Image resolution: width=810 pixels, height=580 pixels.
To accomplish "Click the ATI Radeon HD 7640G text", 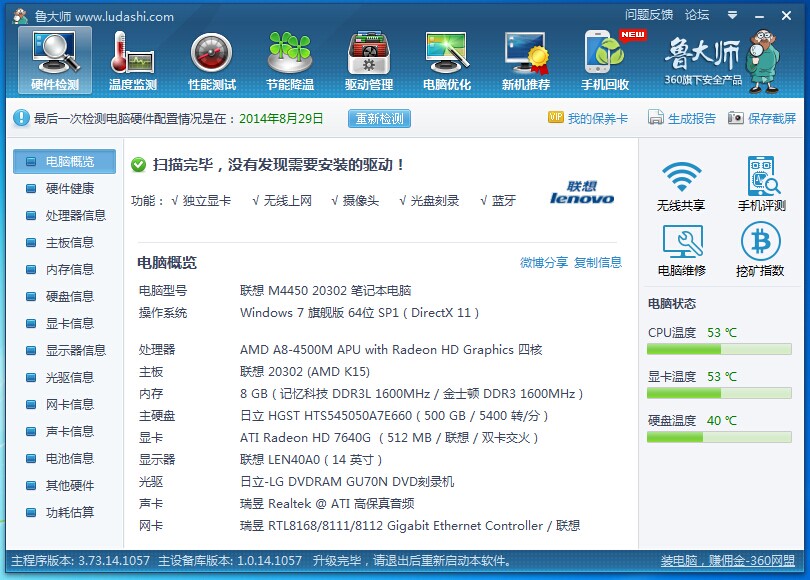I will point(390,437).
